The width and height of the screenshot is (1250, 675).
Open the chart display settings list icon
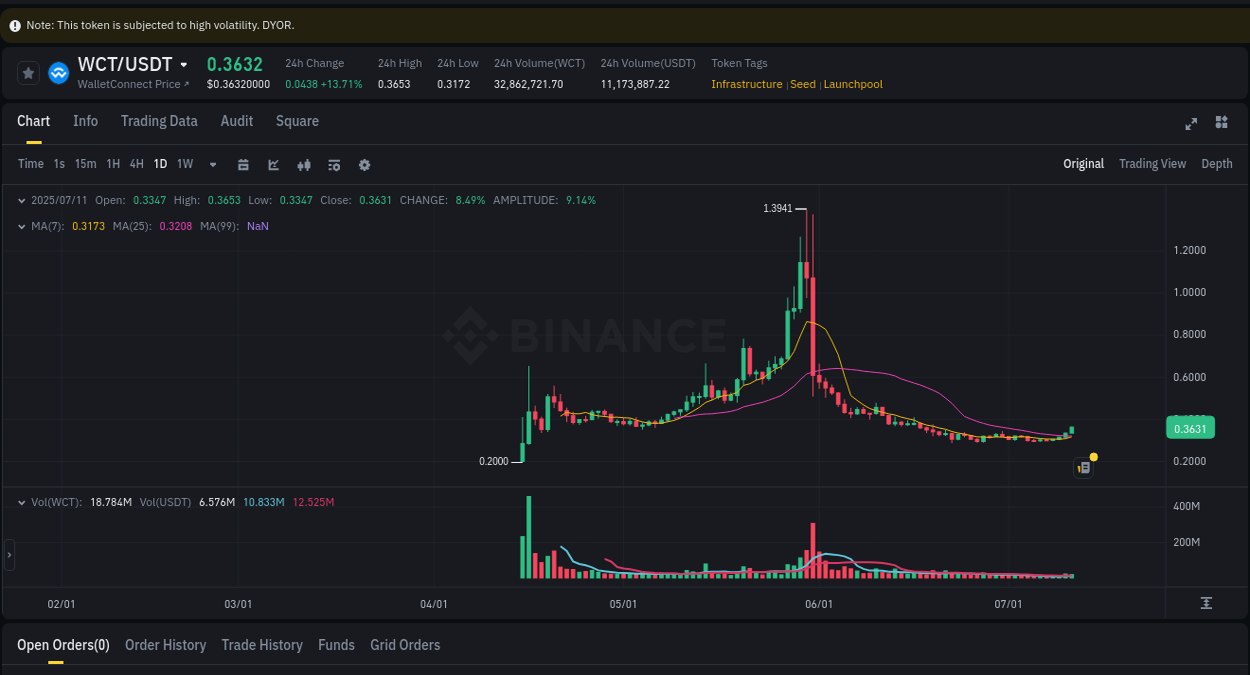pos(334,164)
